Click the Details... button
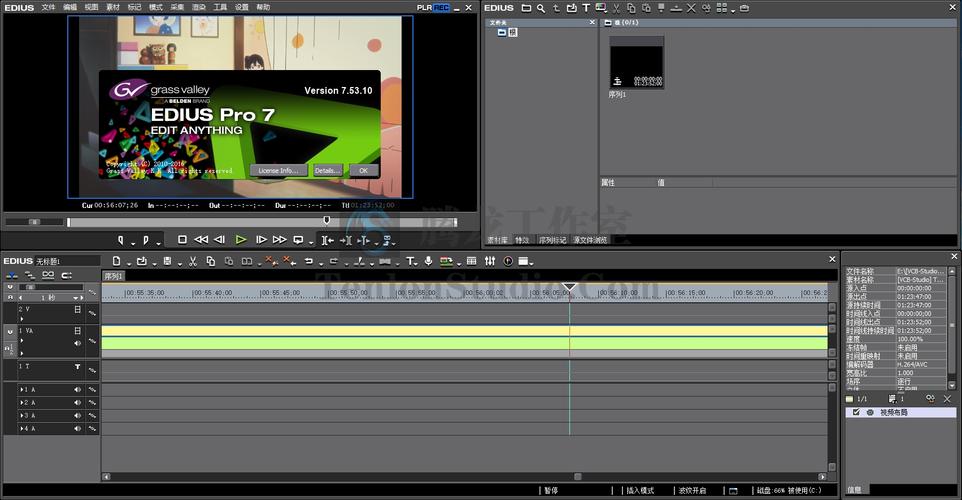962x500 pixels. click(x=328, y=171)
